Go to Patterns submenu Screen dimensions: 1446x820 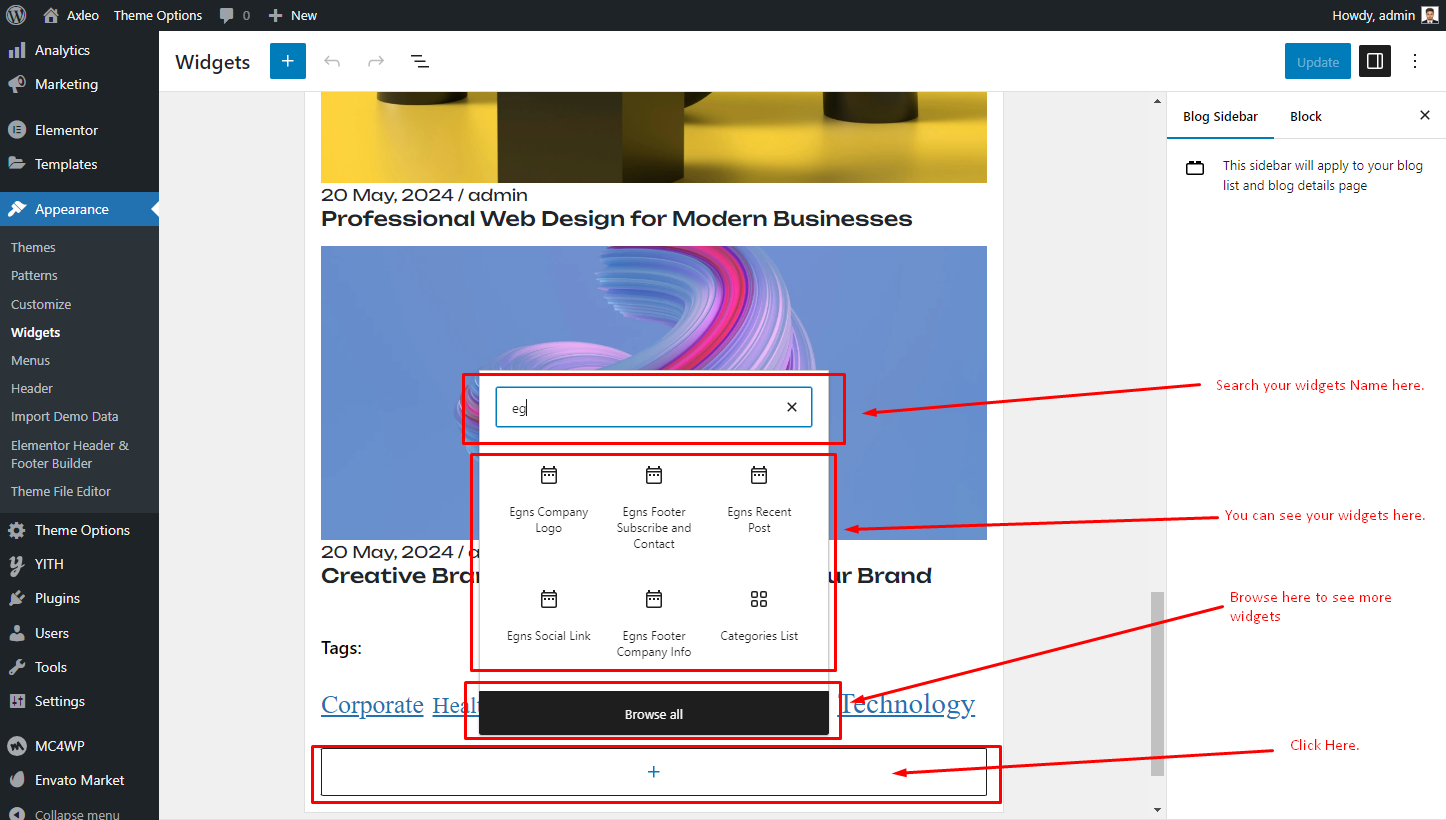pyautogui.click(x=34, y=275)
